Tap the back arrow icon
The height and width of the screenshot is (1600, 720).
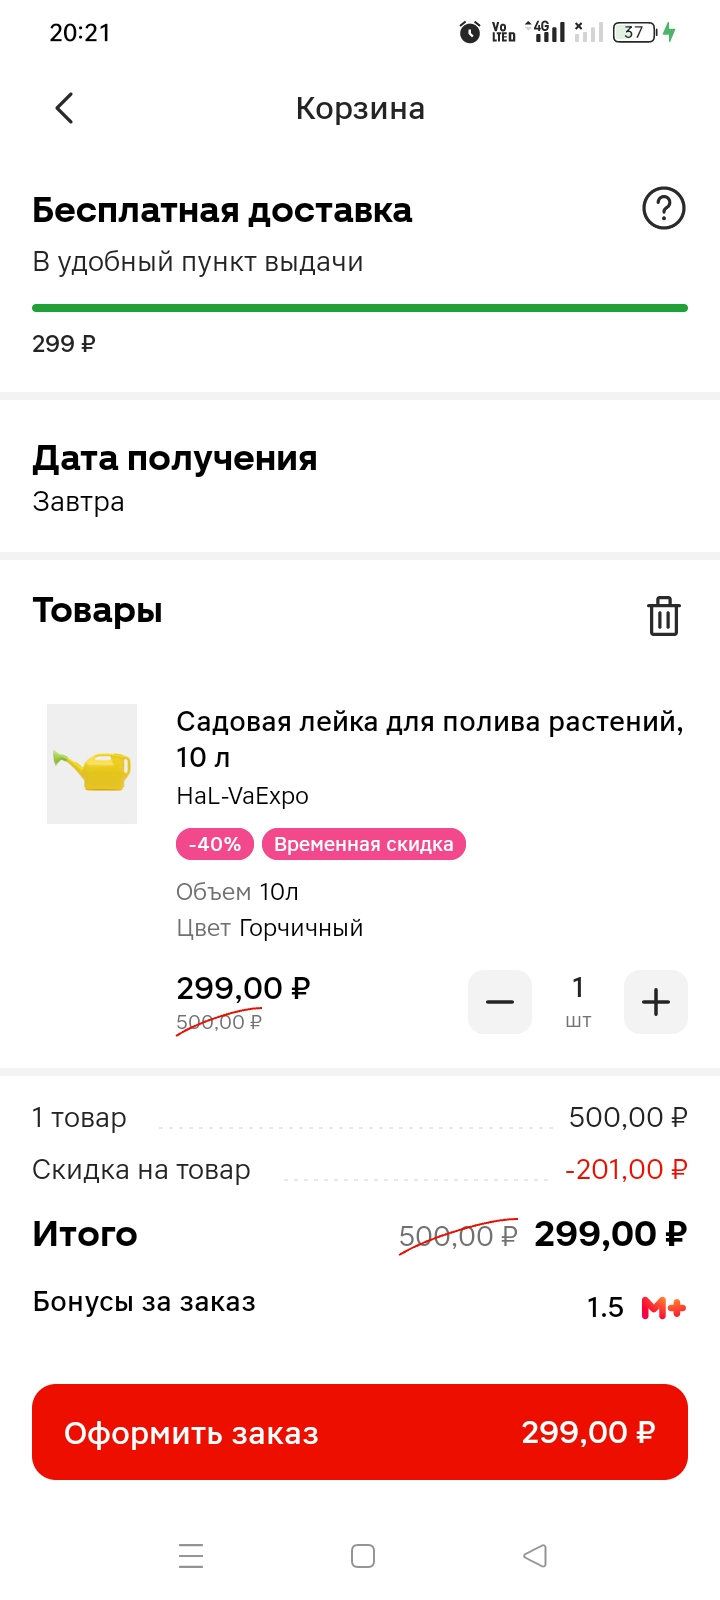(x=64, y=108)
